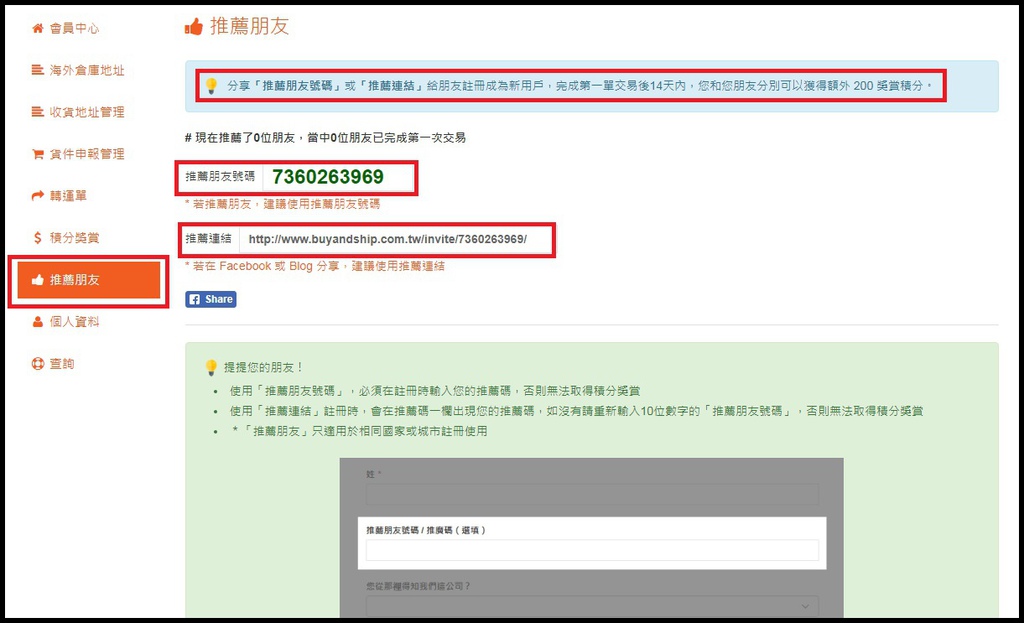The height and width of the screenshot is (623, 1024).
Task: Select 推薦朋友 in the sidebar
Action: (x=88, y=280)
